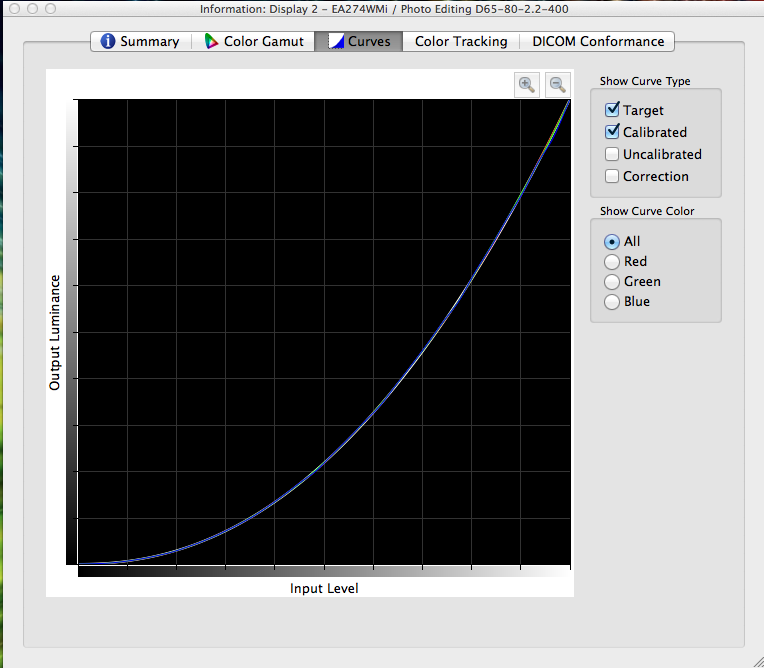Viewport: 764px width, 668px height.
Task: Uncheck the Target curve checkbox
Action: point(612,110)
